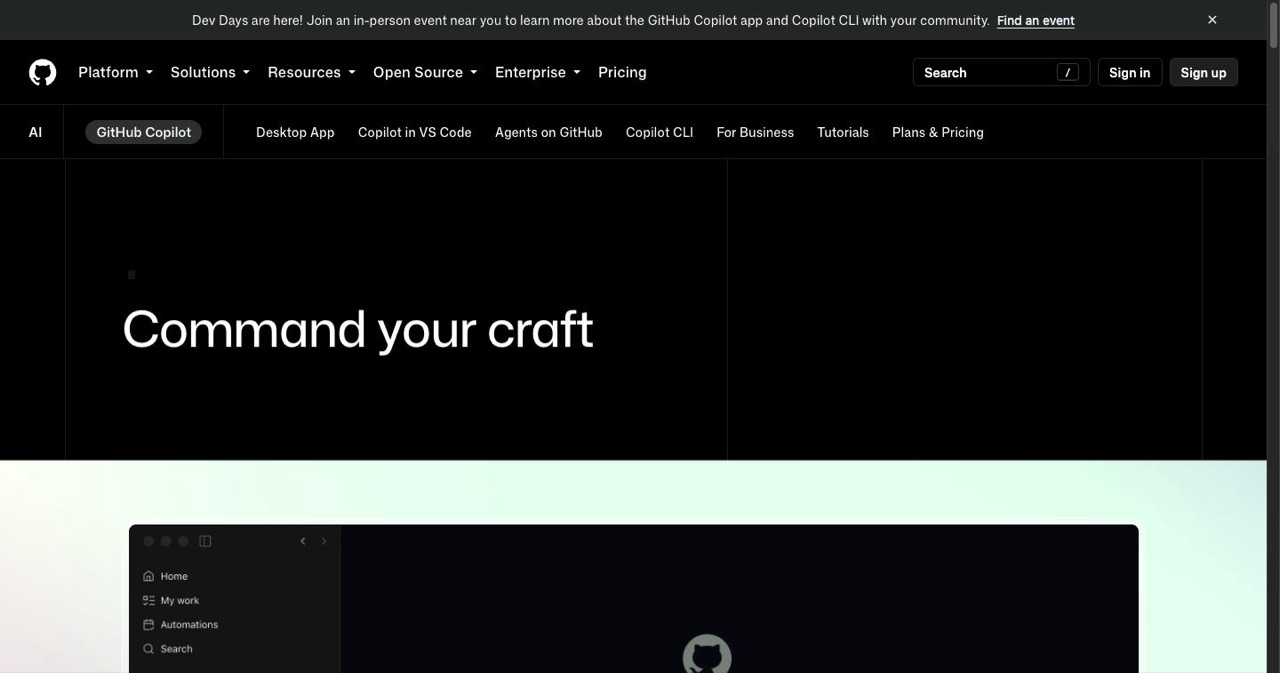1280x673 pixels.
Task: Go to the For Business page
Action: (755, 132)
